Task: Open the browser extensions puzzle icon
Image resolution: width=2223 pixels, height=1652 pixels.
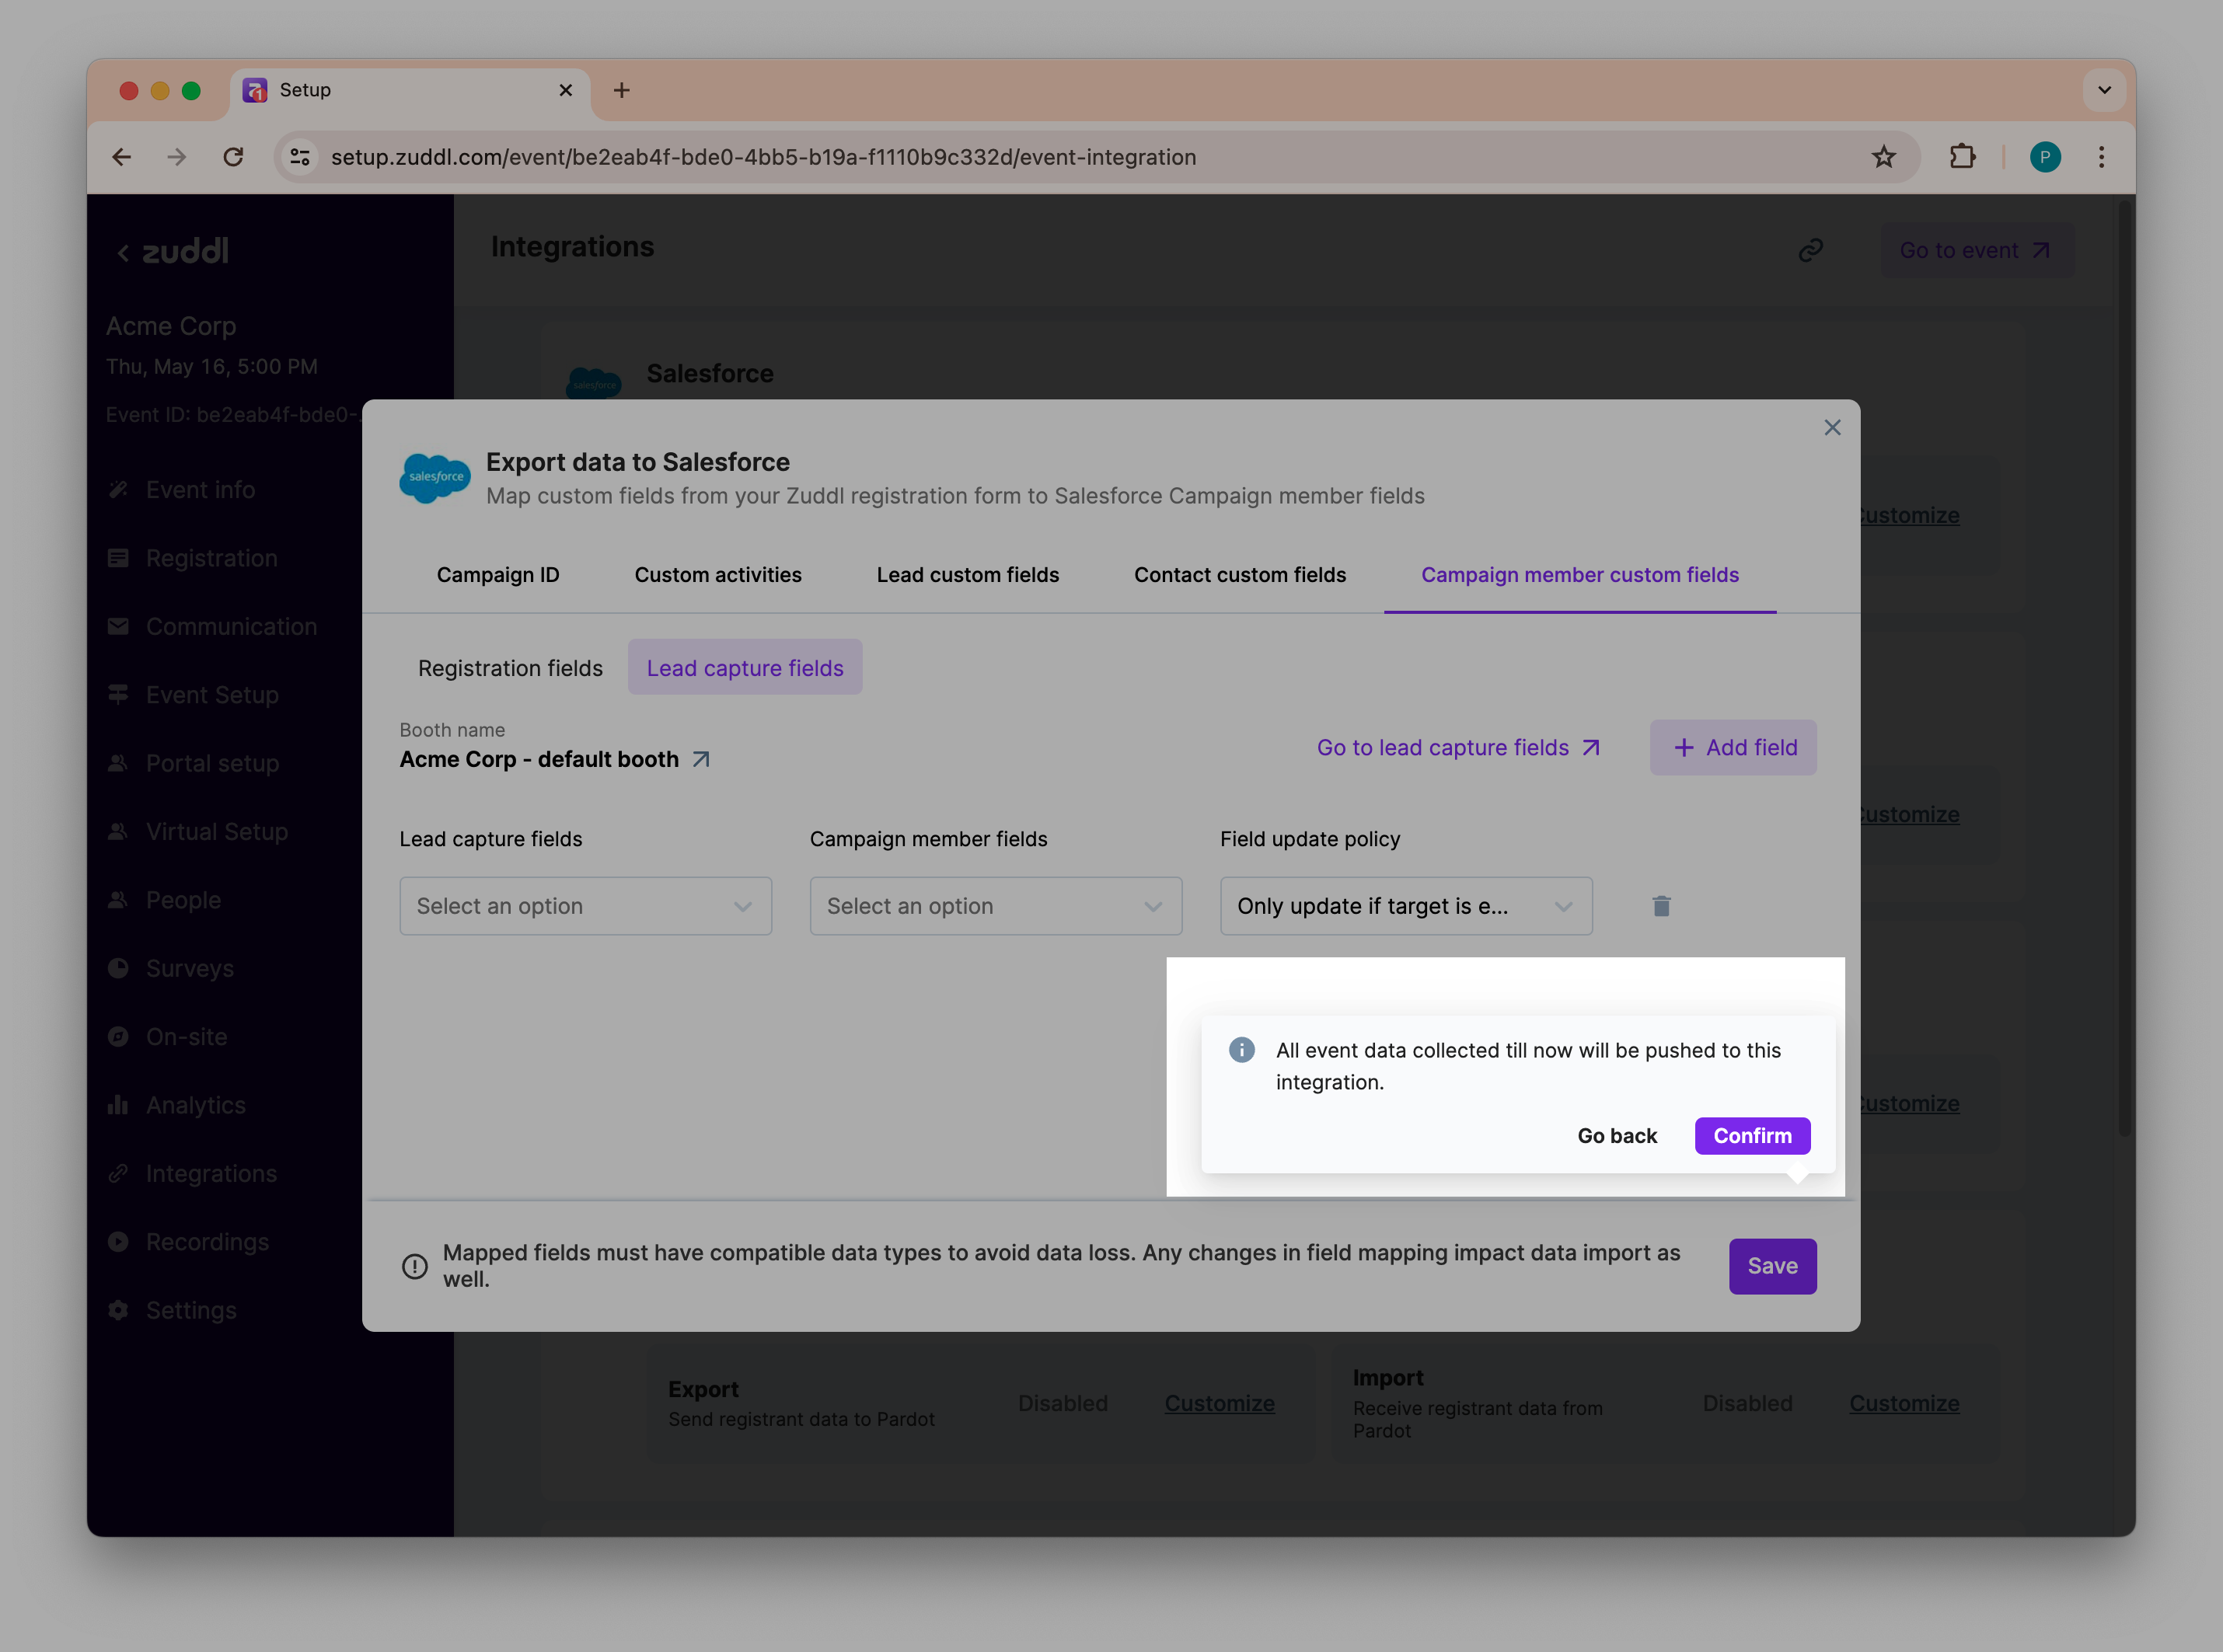Action: (x=1962, y=157)
